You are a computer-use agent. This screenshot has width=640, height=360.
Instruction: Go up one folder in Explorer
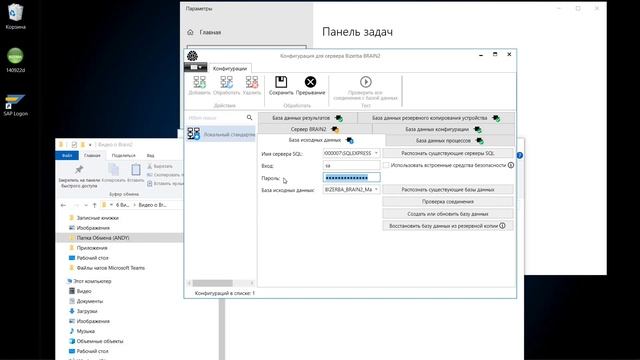pyautogui.click(x=94, y=205)
